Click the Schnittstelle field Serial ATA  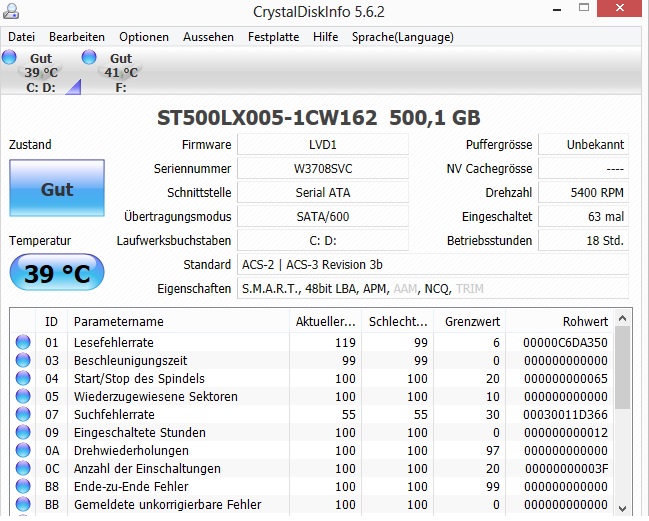(x=323, y=192)
